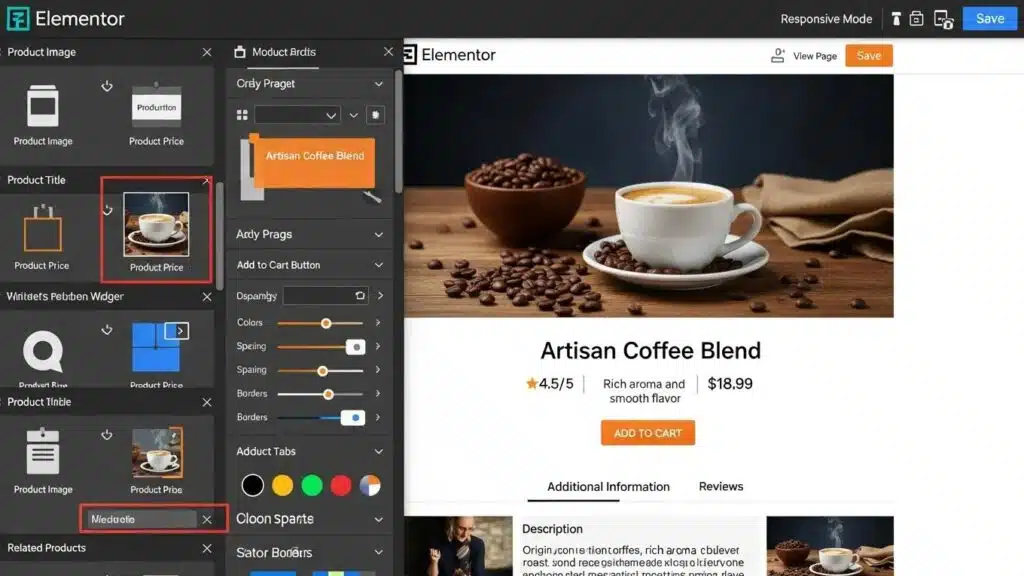Pick the yellow color swatch
This screenshot has height=576, width=1024.
coord(282,485)
